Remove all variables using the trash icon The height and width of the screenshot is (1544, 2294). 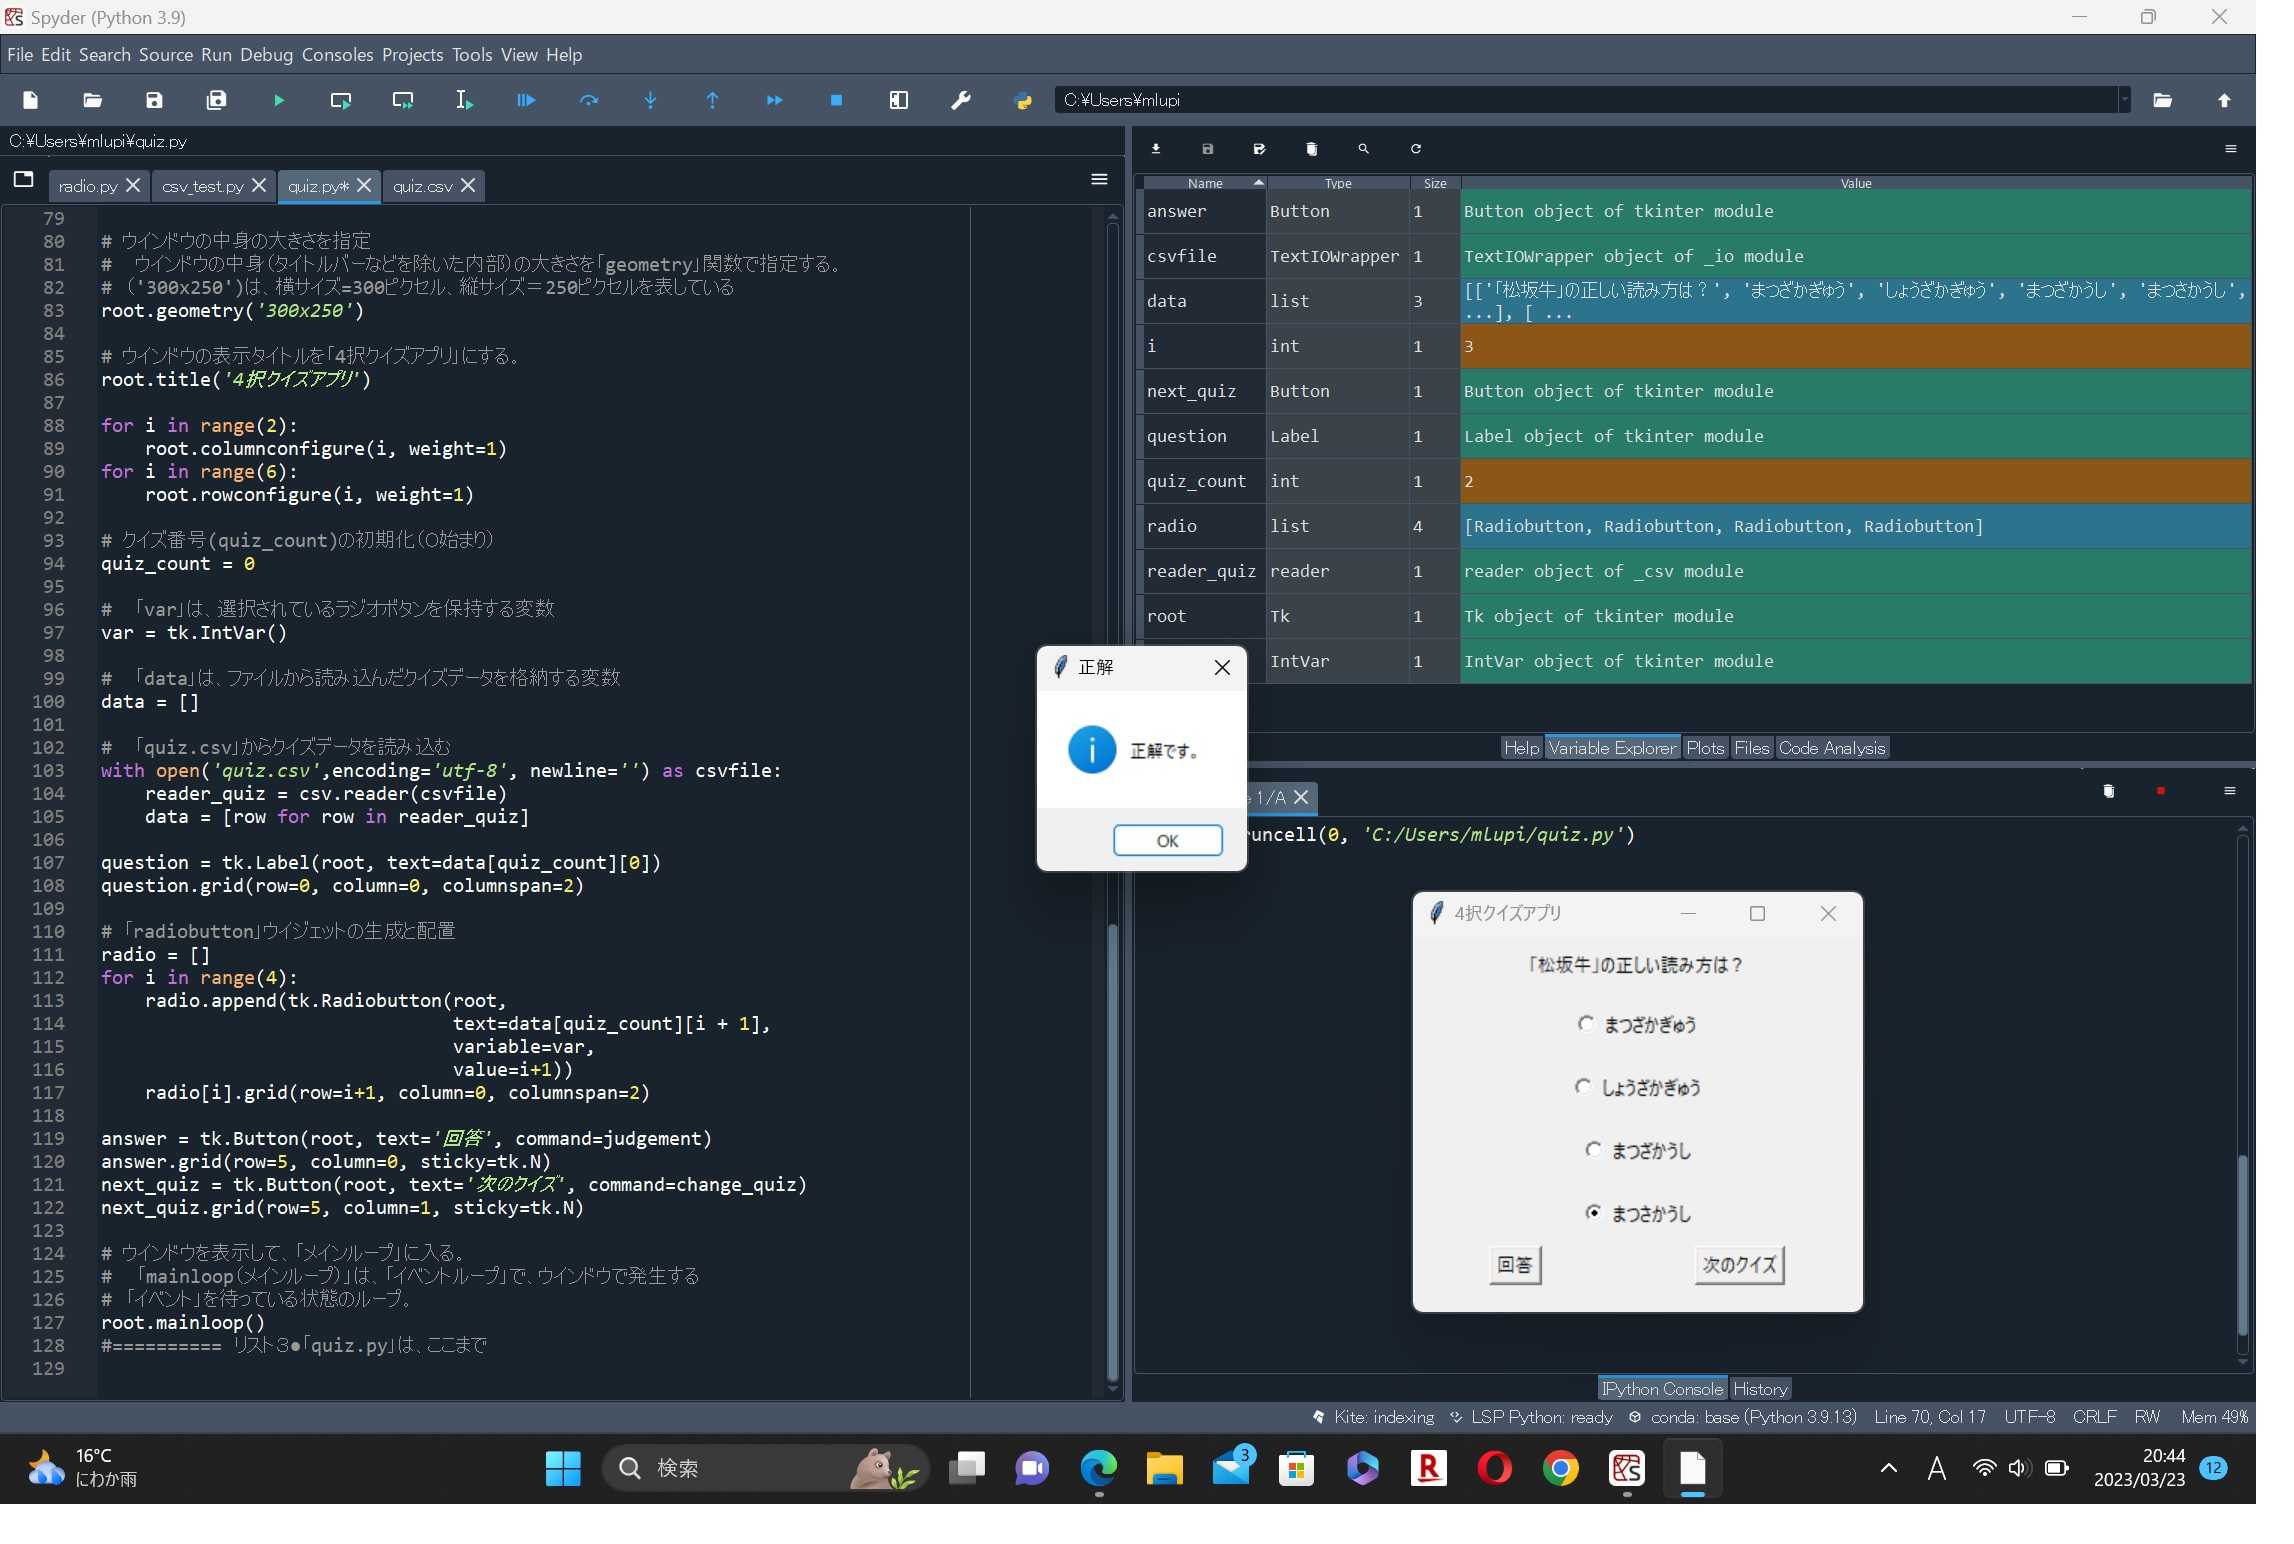[x=1311, y=149]
